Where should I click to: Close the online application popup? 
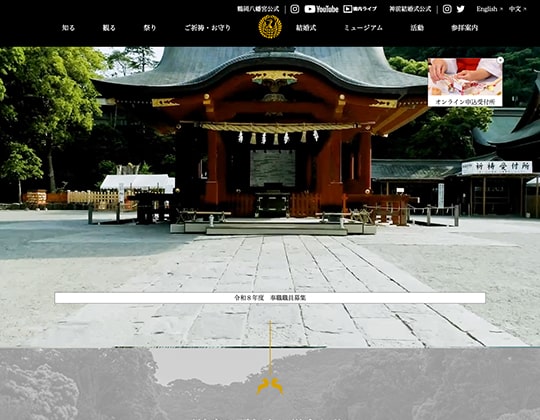click(500, 60)
